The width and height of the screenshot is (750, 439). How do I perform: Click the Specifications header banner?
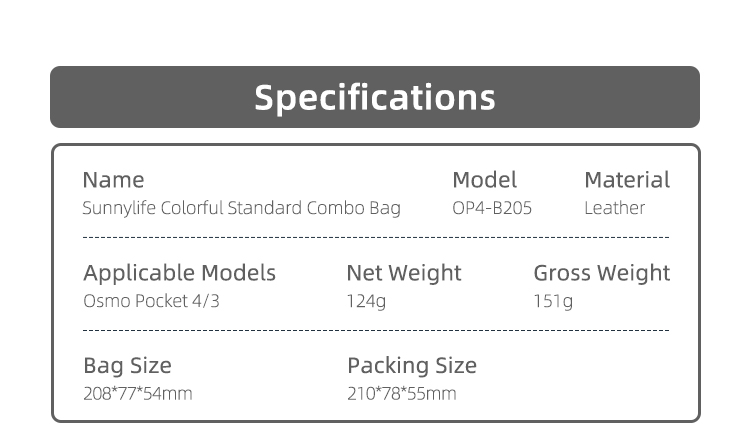[375, 97]
